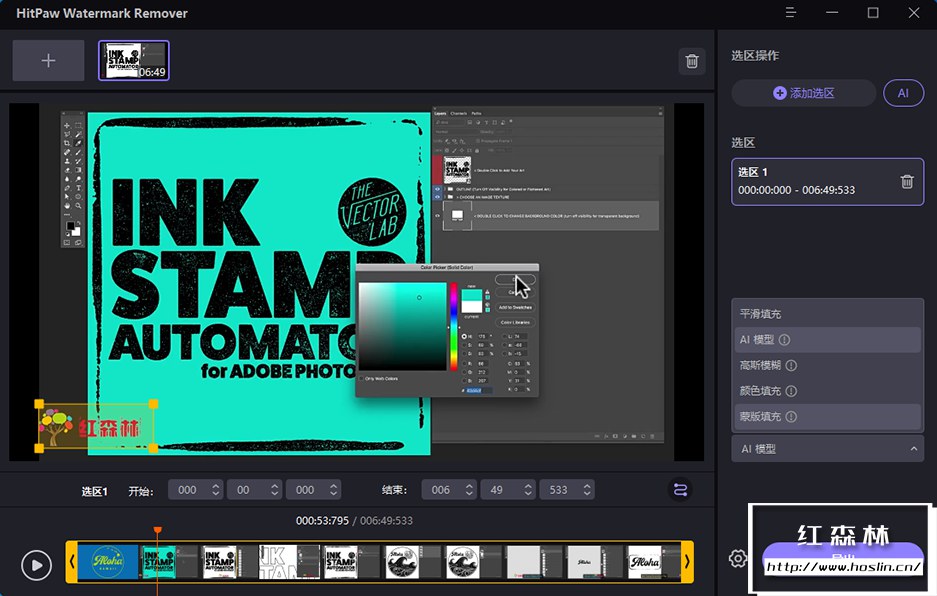937x596 pixels.
Task: Click the end seconds input field 49
Action: [x=498, y=490]
